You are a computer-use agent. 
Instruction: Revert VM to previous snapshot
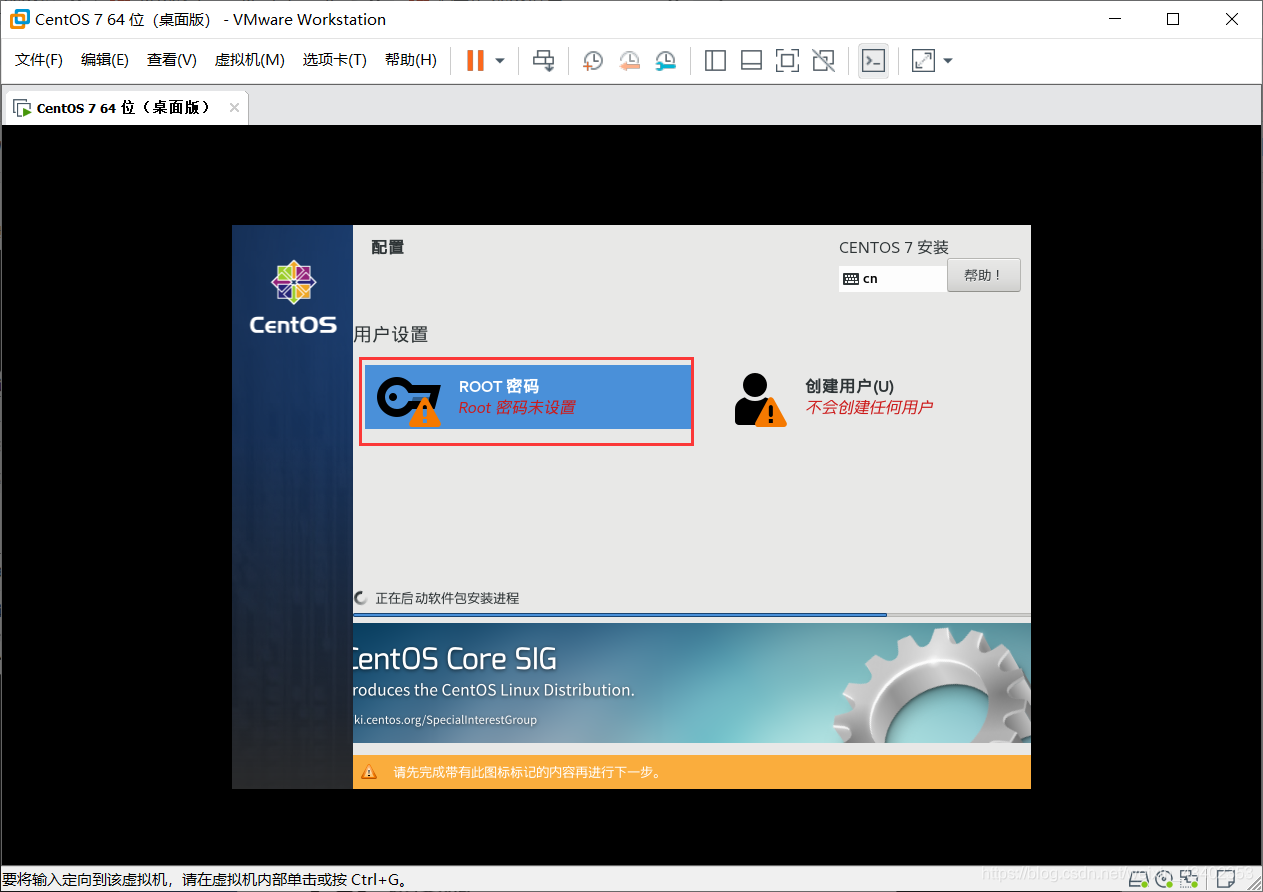(x=629, y=61)
